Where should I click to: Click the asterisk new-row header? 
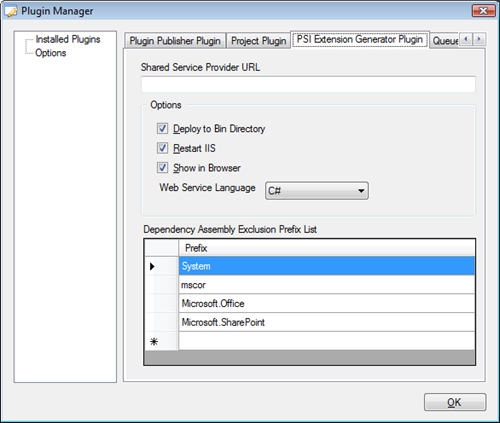coord(162,341)
